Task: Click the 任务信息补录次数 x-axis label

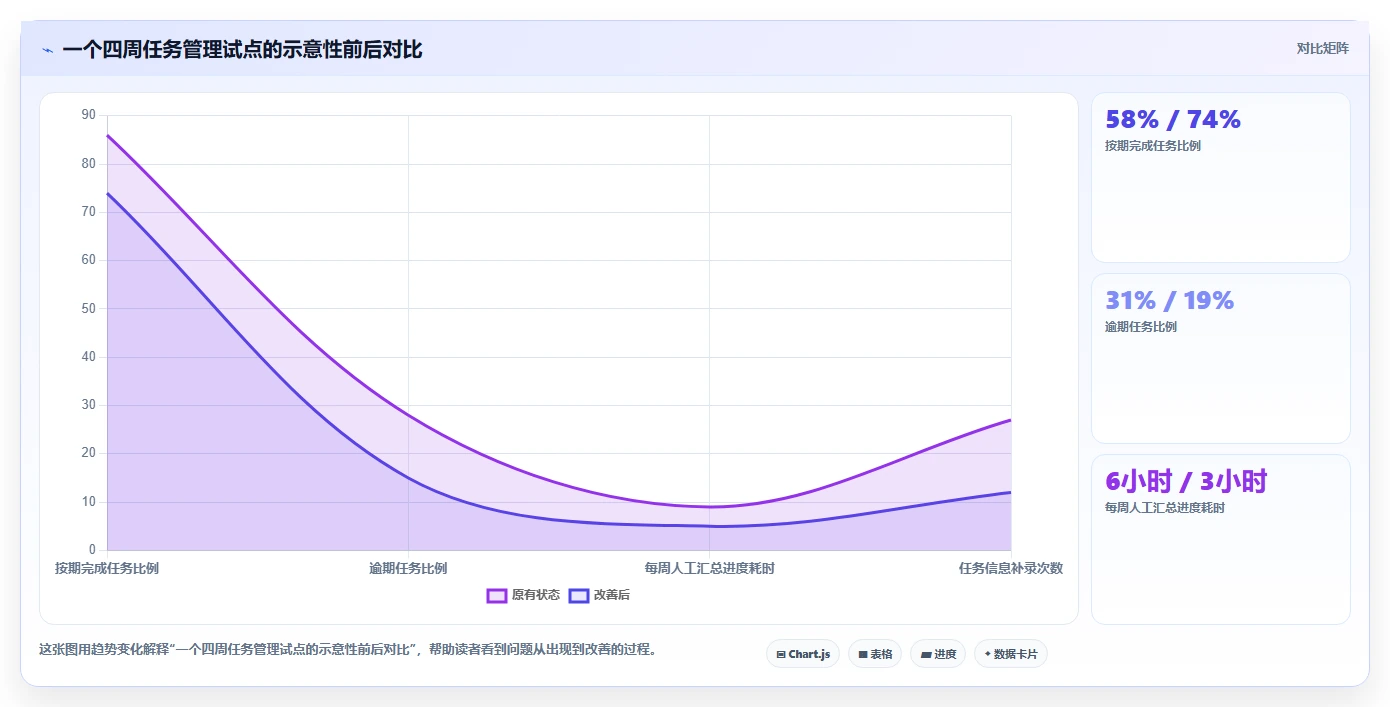Action: pos(1011,568)
